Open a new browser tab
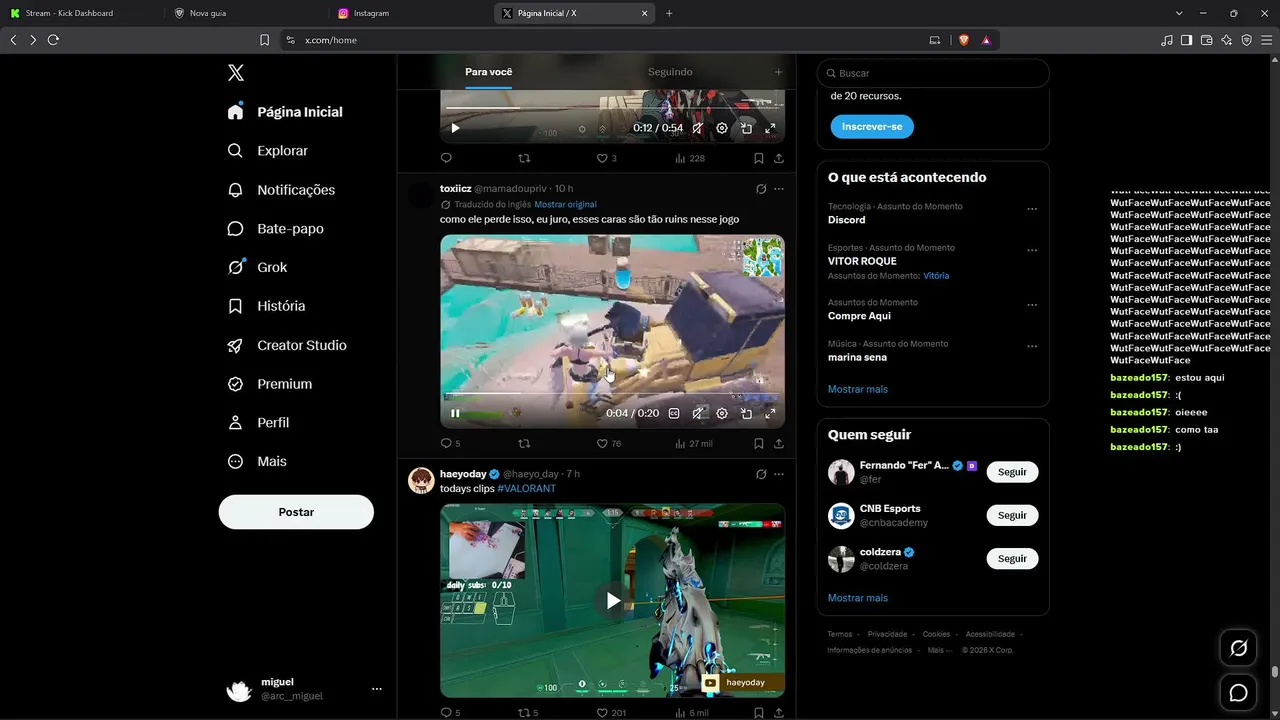Image resolution: width=1280 pixels, height=720 pixels. pos(669,13)
